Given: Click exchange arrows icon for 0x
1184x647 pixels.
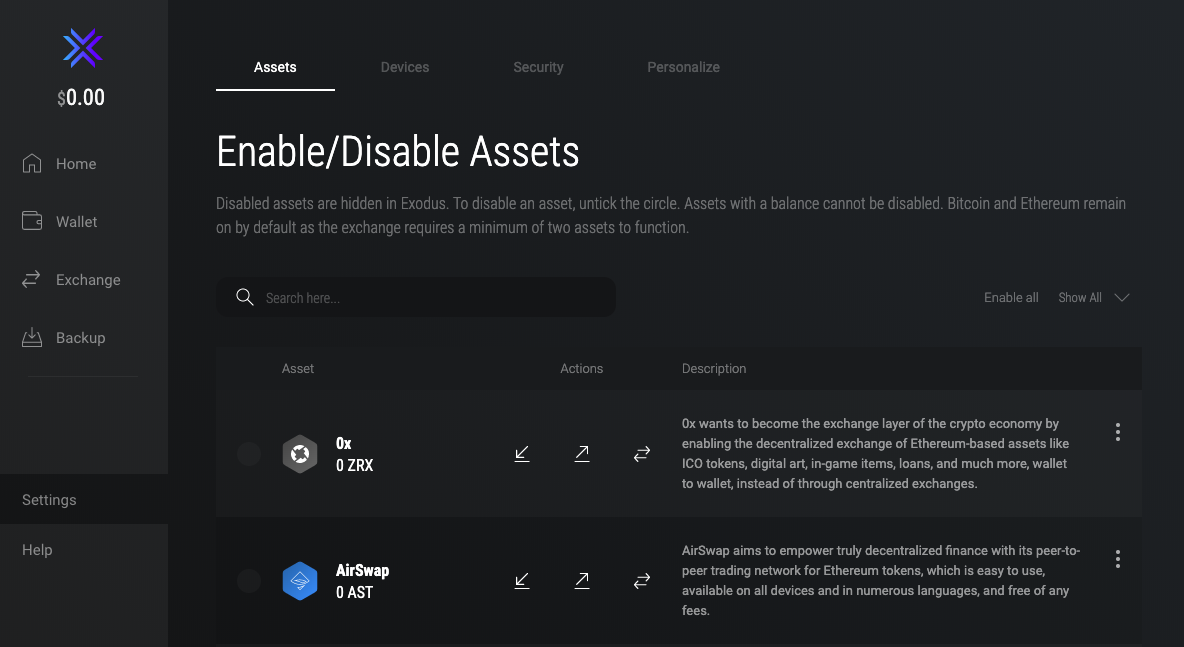Looking at the screenshot, I should tap(642, 454).
